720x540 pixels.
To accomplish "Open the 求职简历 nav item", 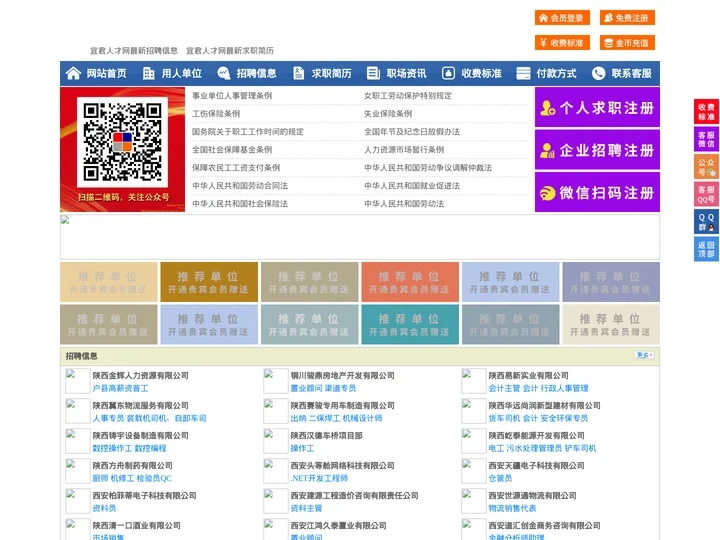I will pos(331,73).
